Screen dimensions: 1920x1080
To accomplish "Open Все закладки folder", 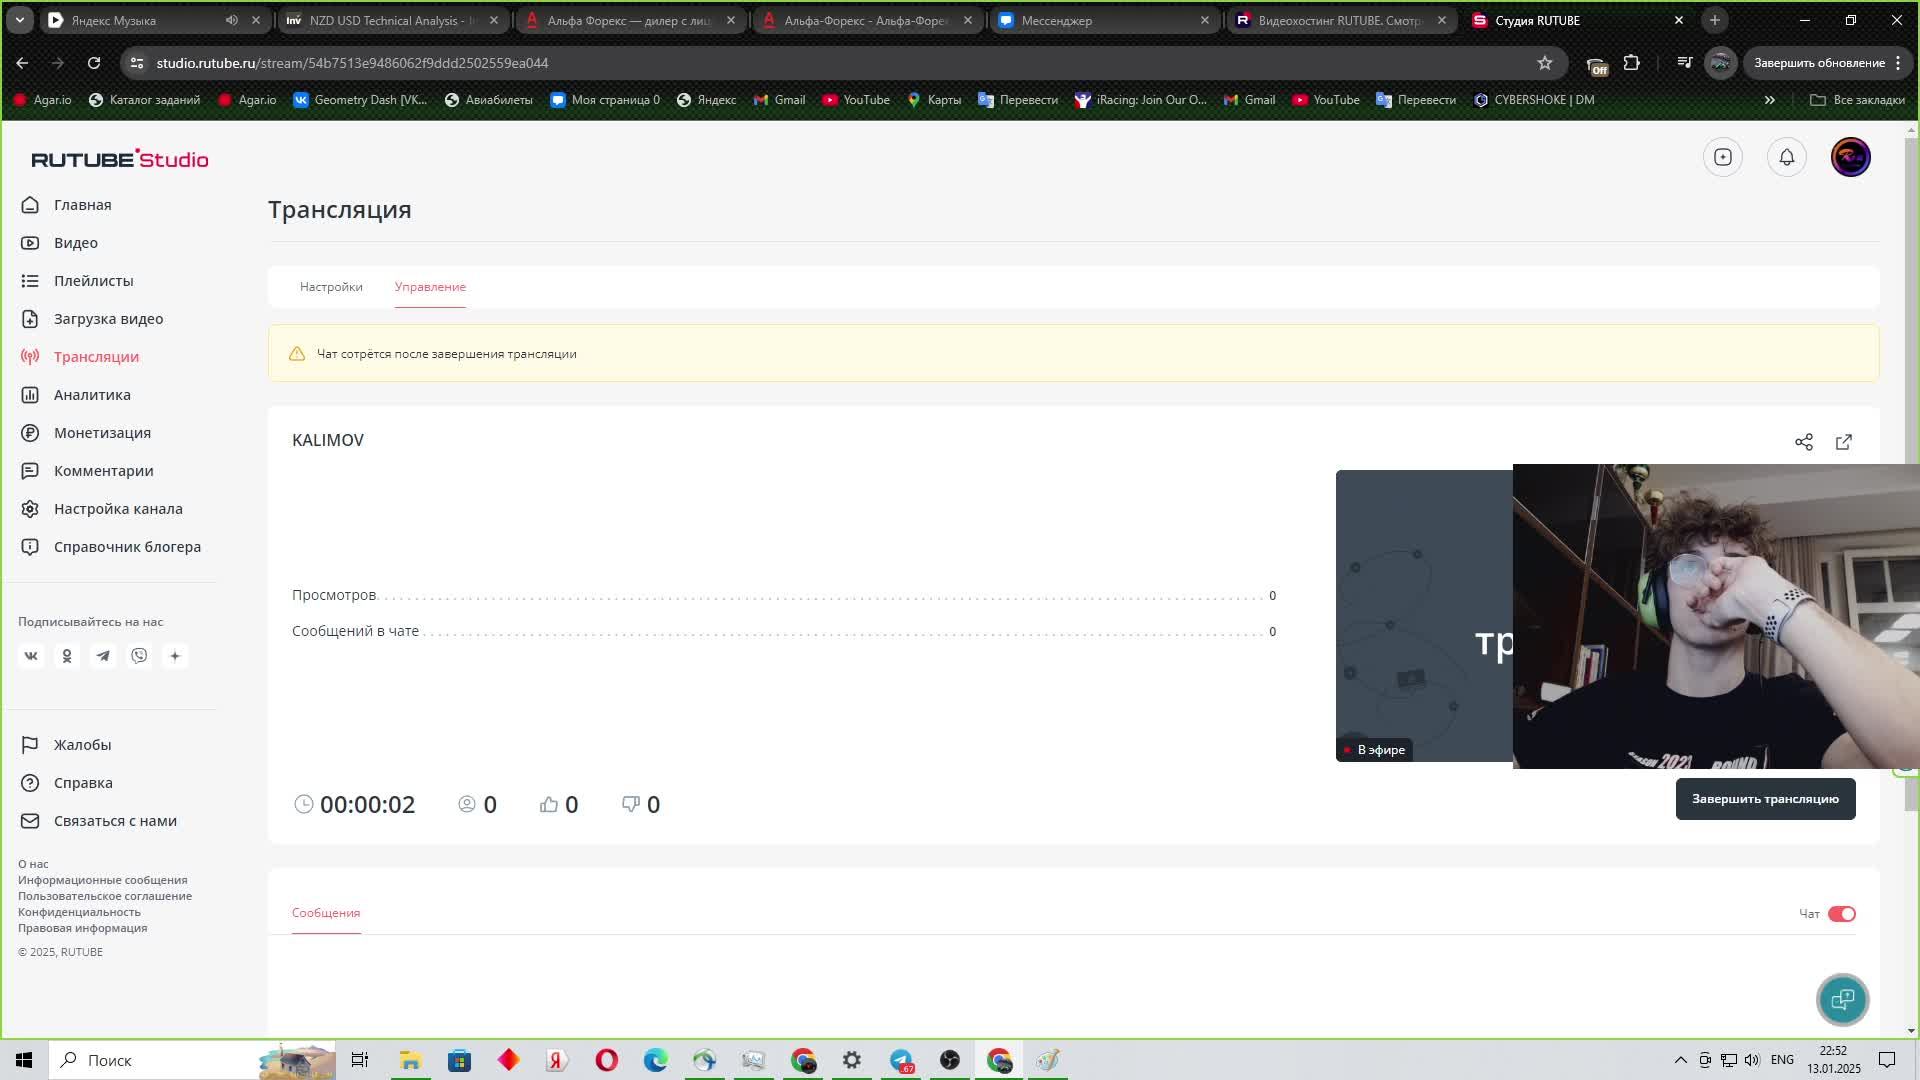I will tap(1858, 100).
